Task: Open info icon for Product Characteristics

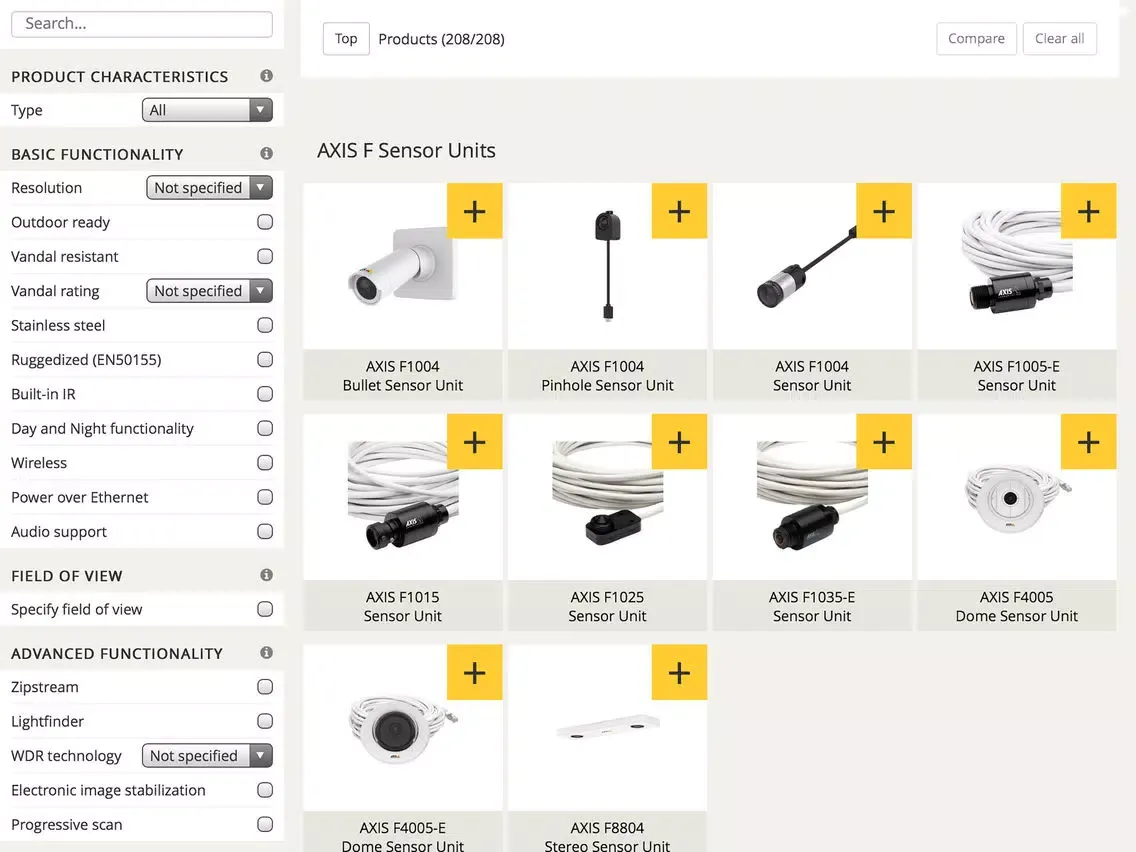Action: coord(267,75)
